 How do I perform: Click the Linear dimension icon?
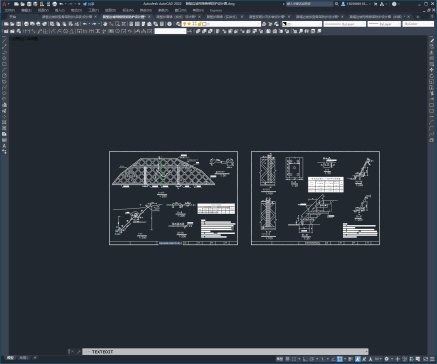pos(27,31)
